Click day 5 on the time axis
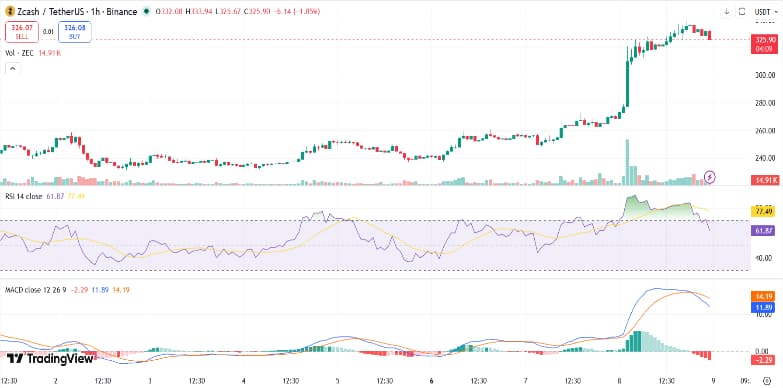Viewport: 783px width, 388px height. 338,381
